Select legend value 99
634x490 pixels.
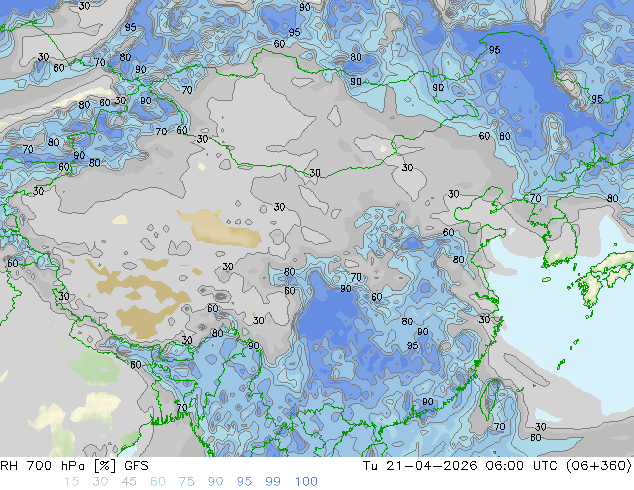pyautogui.click(x=273, y=482)
